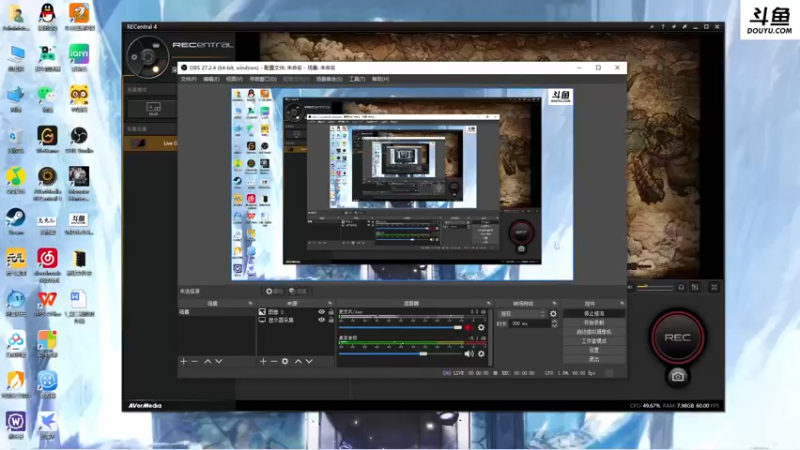Toggle the lock on the 图像 2 source
This screenshot has height=450, width=800.
coord(331,312)
